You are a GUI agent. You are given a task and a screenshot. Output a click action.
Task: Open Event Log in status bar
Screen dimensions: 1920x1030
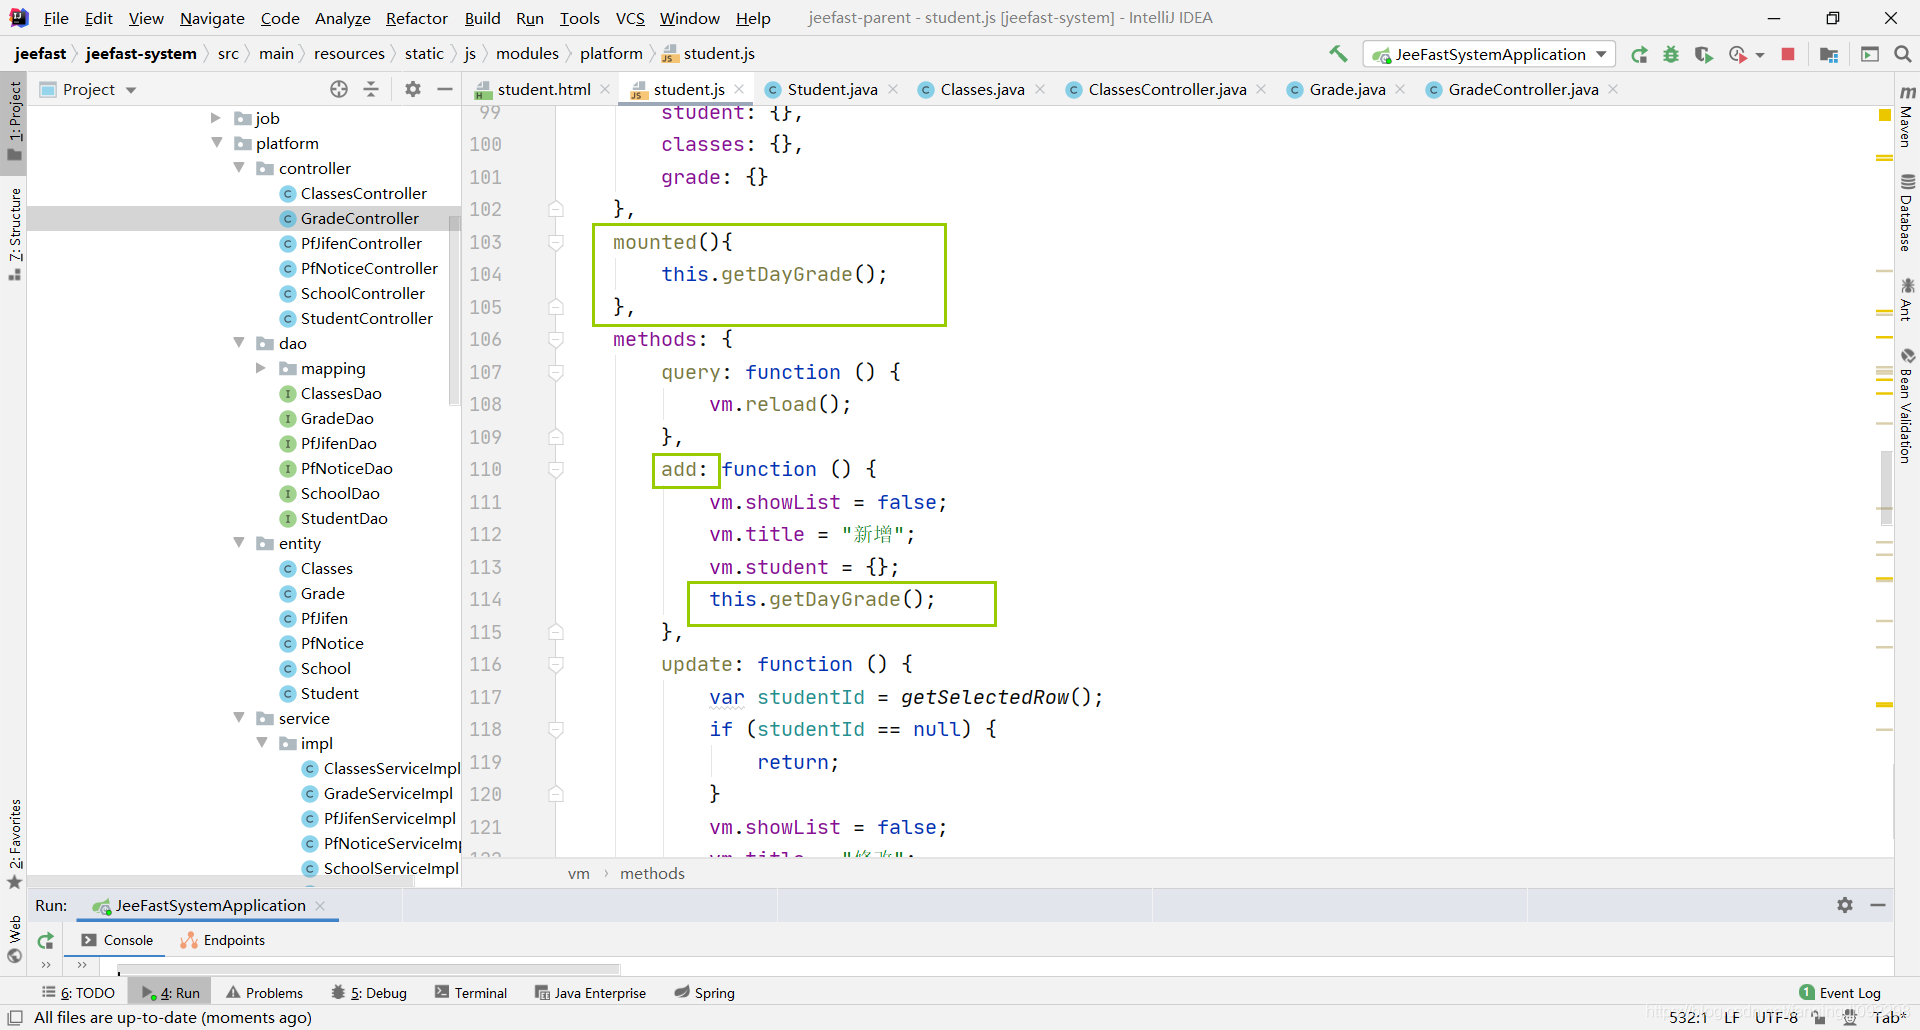[x=1840, y=993]
